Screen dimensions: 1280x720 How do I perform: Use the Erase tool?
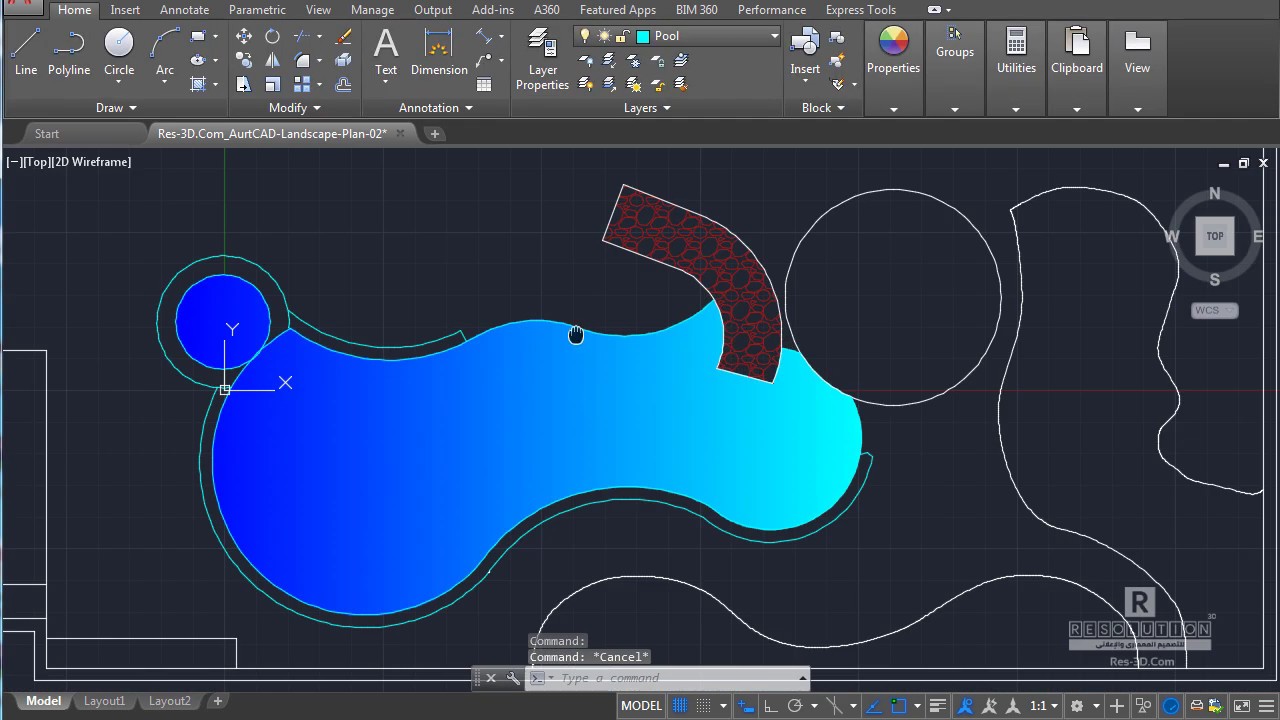tap(343, 36)
